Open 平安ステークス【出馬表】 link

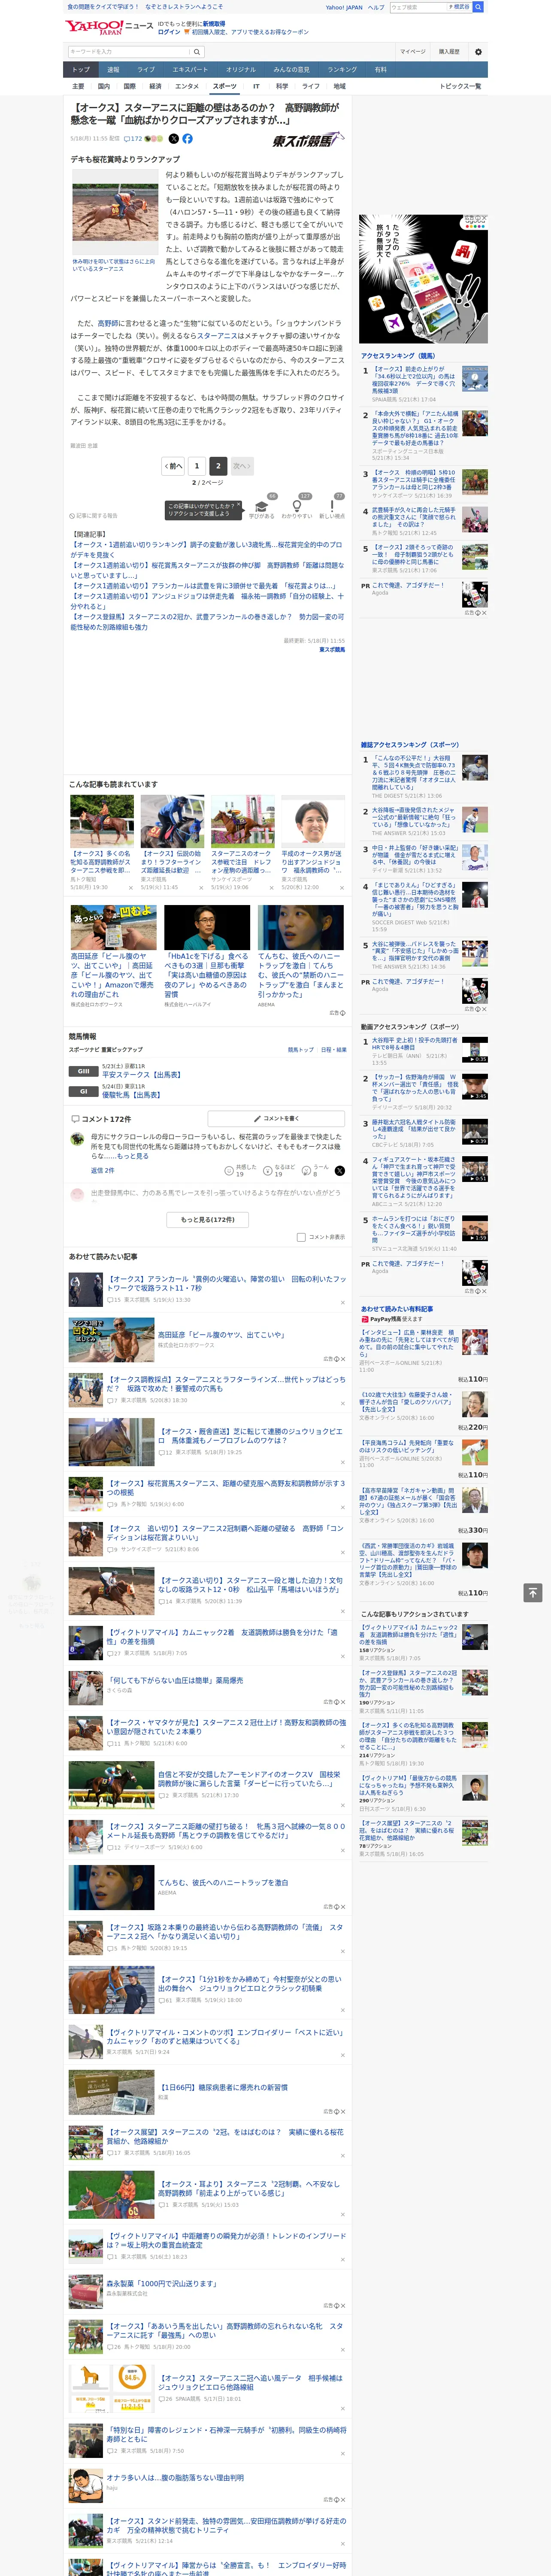click(142, 1075)
